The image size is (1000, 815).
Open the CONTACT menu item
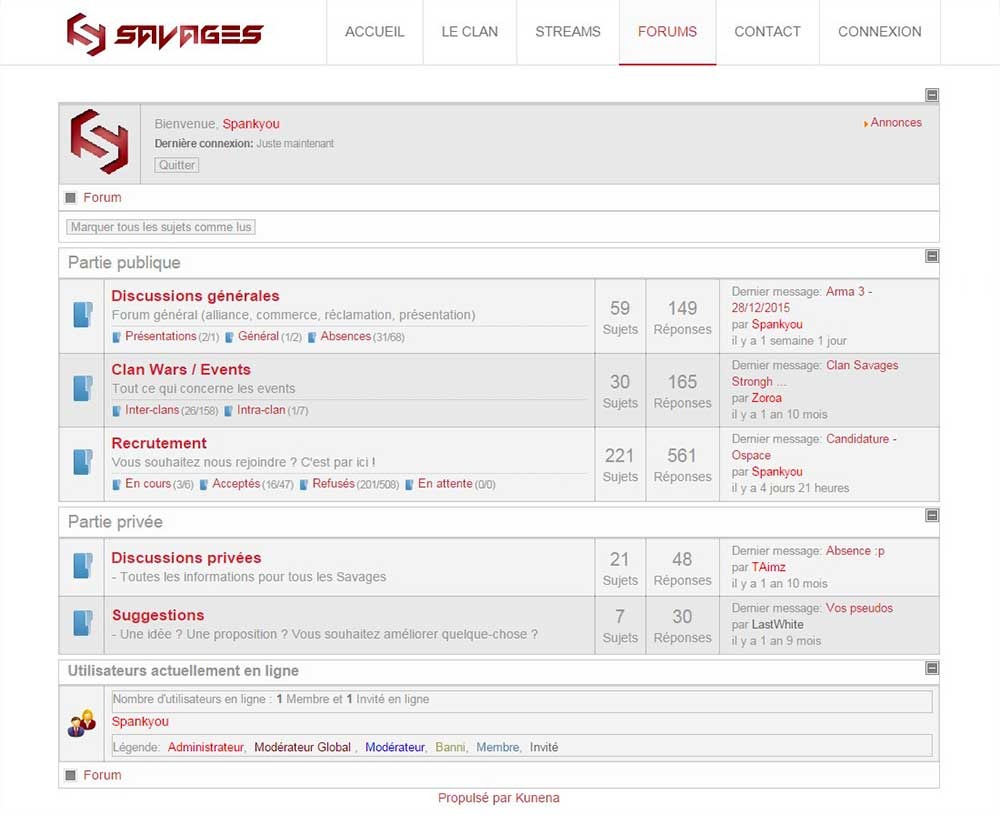tap(767, 31)
